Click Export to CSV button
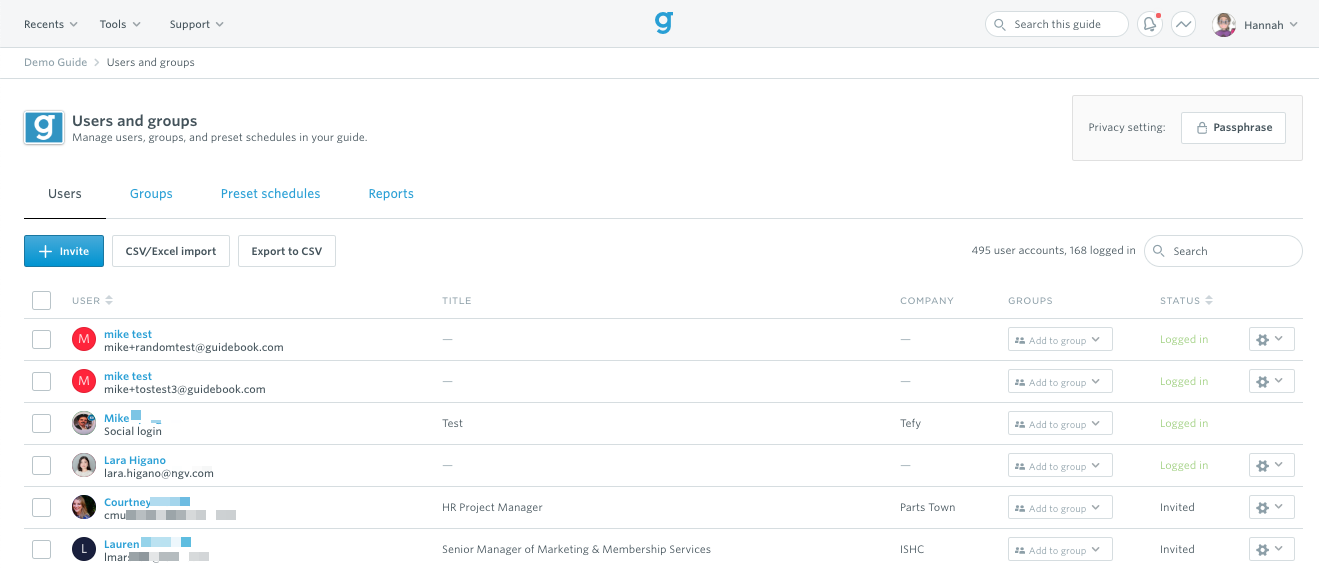1319x570 pixels. 287,251
